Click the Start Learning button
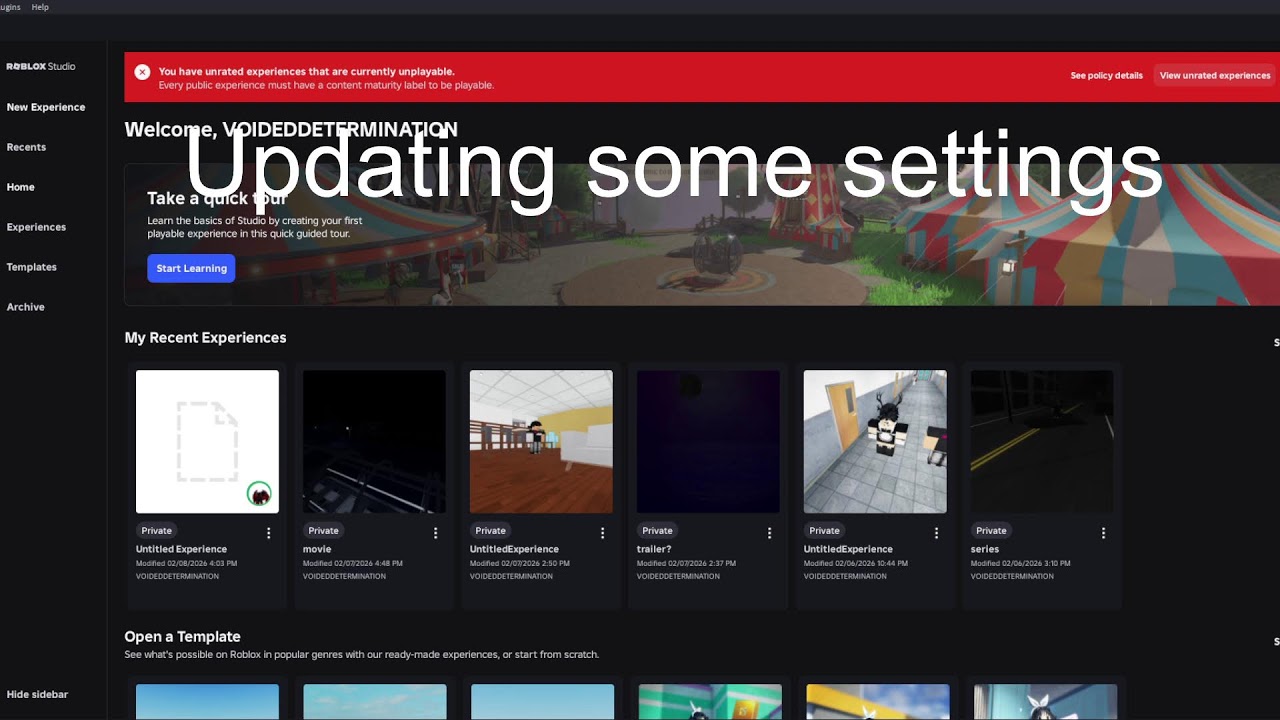Screen dimensions: 1280x720 (x=191, y=268)
